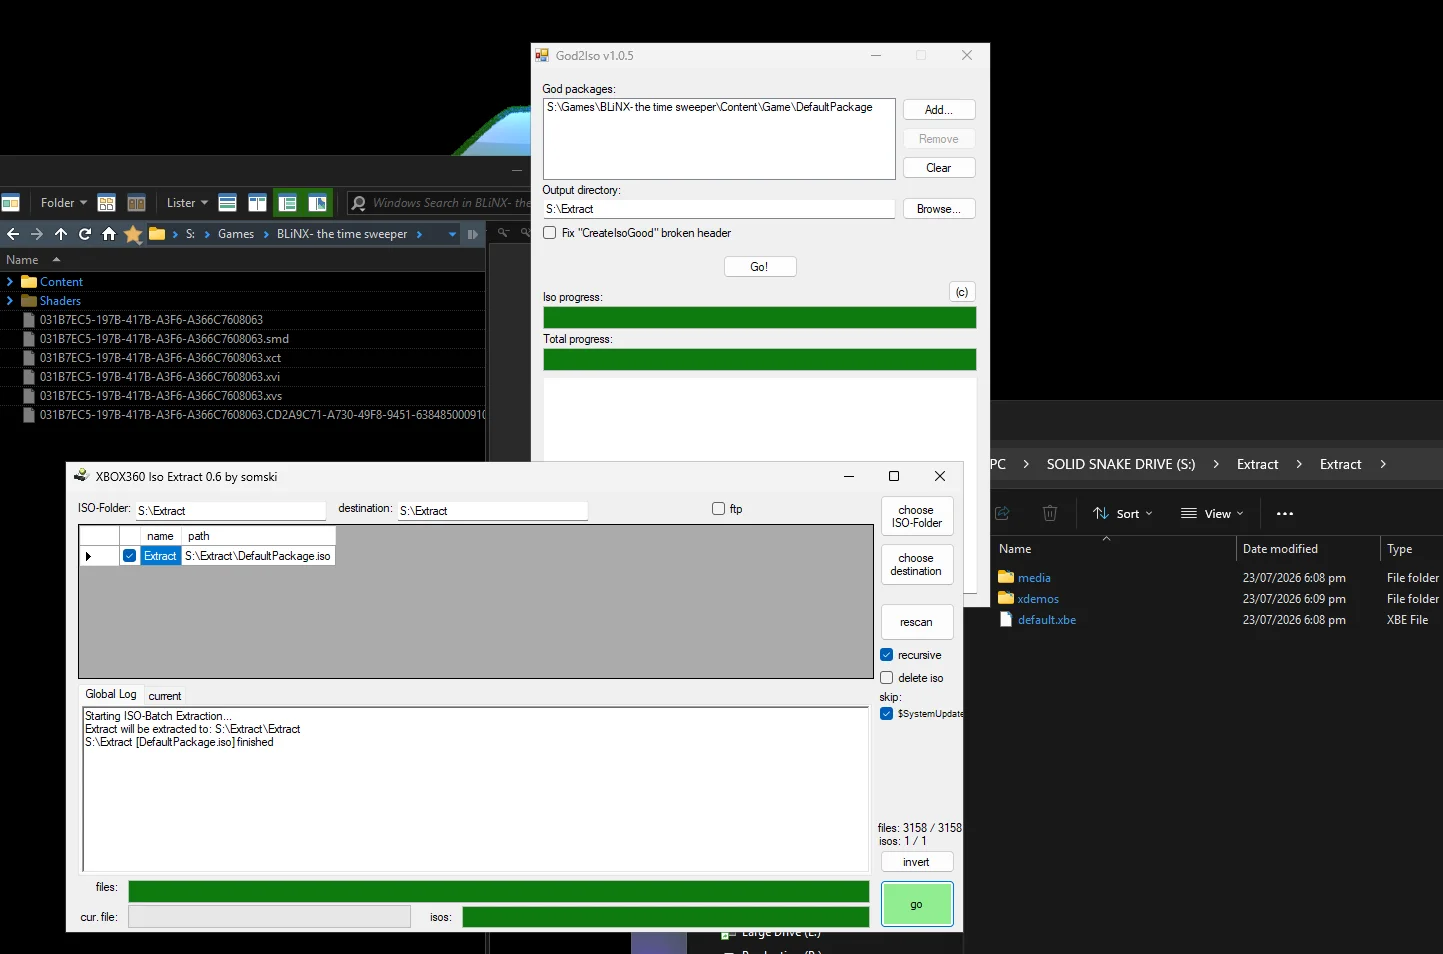Click the Clear button in God2Iso
Screen dimensions: 1443x954
click(x=939, y=168)
